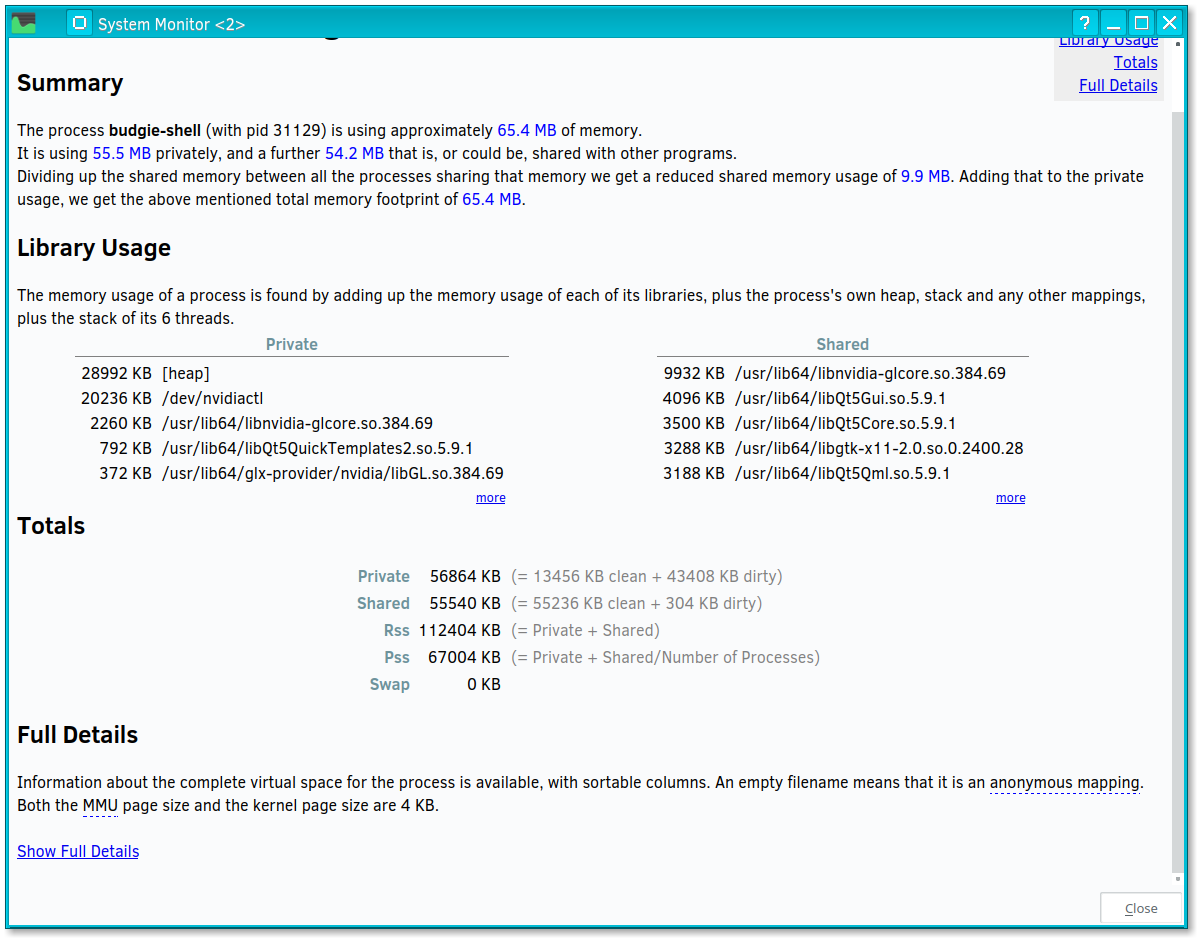This screenshot has width=1197, height=938.
Task: Click the Full Details section heading
Action: [x=78, y=735]
